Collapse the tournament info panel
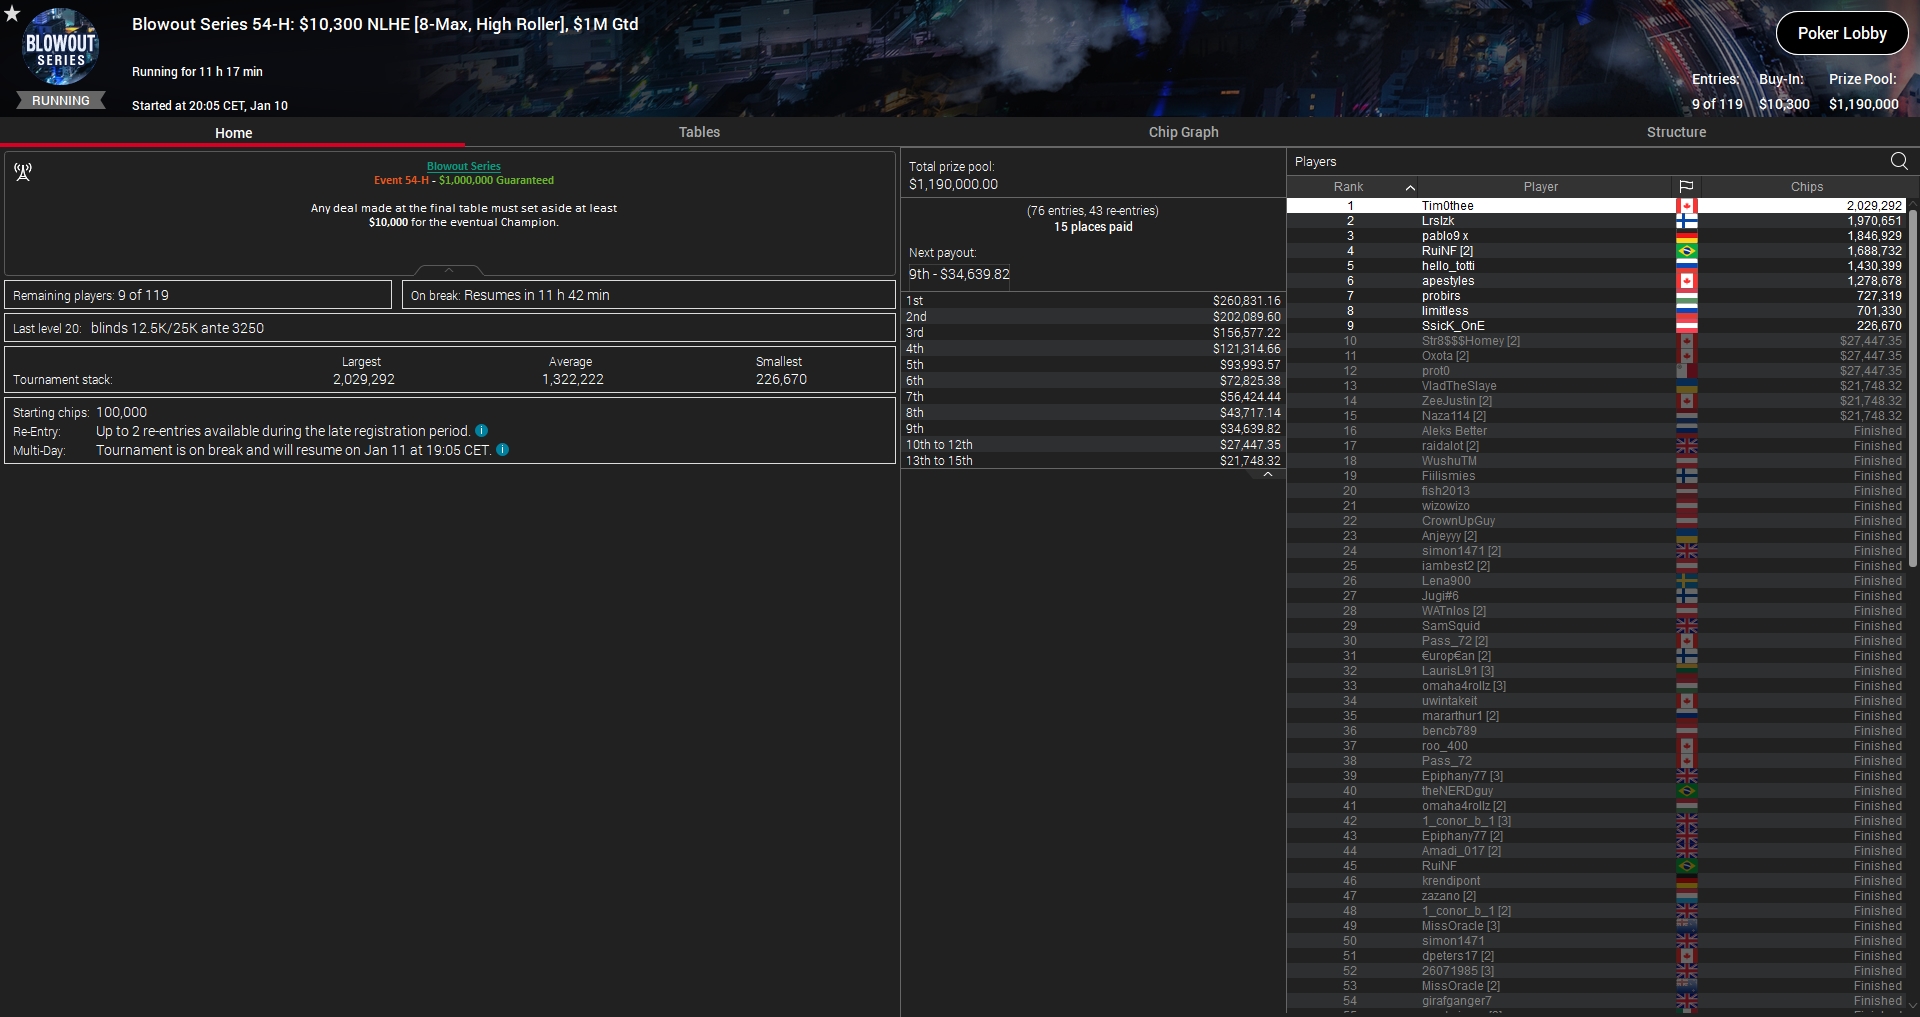The height and width of the screenshot is (1017, 1920). point(449,270)
